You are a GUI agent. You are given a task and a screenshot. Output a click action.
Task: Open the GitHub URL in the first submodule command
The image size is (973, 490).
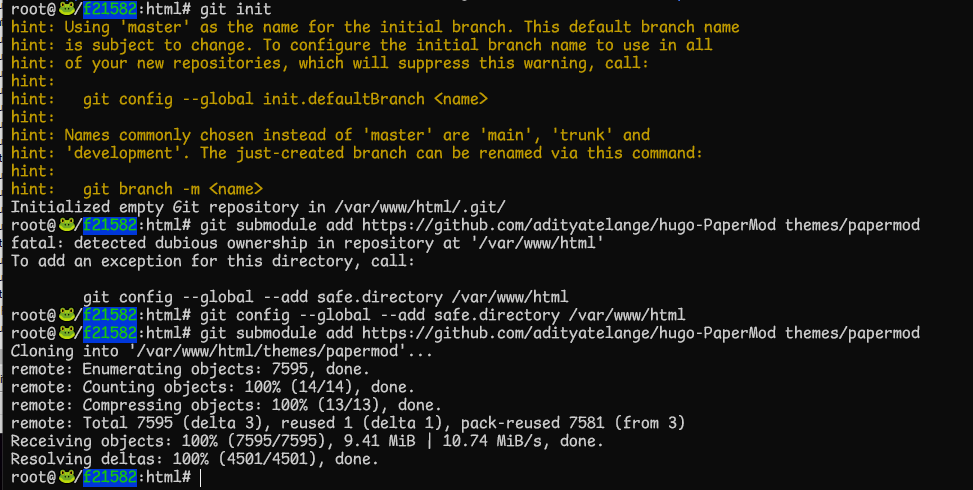coord(568,225)
